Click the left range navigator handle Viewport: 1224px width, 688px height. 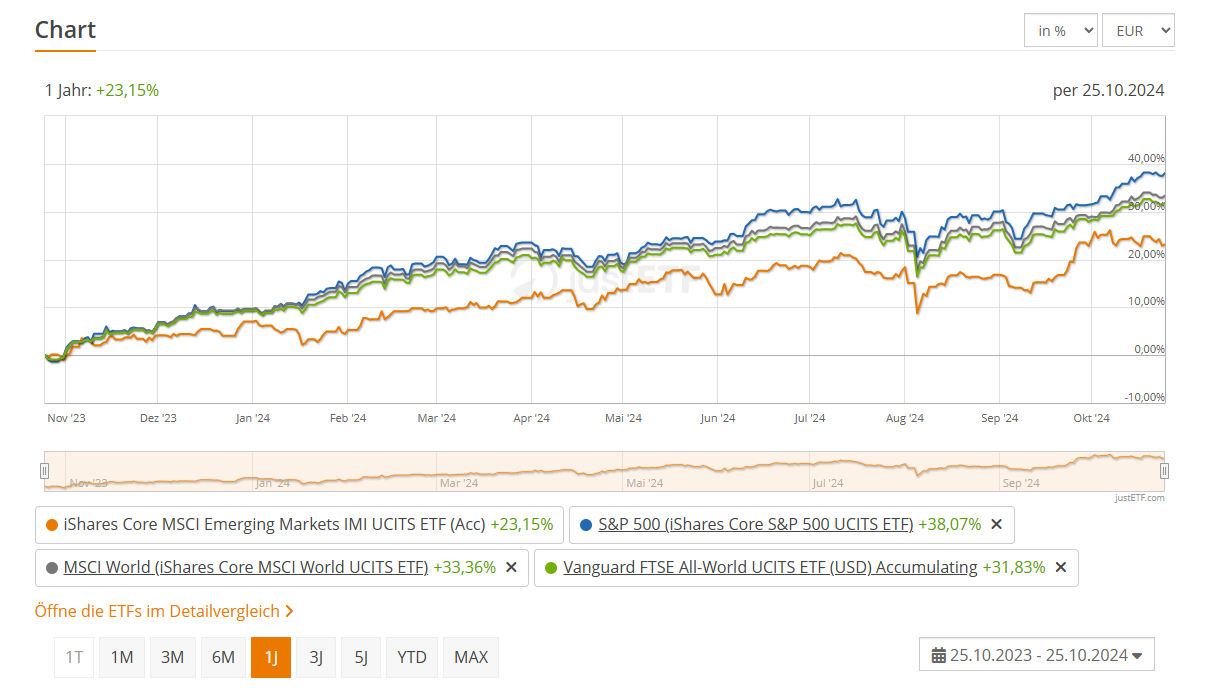44,470
